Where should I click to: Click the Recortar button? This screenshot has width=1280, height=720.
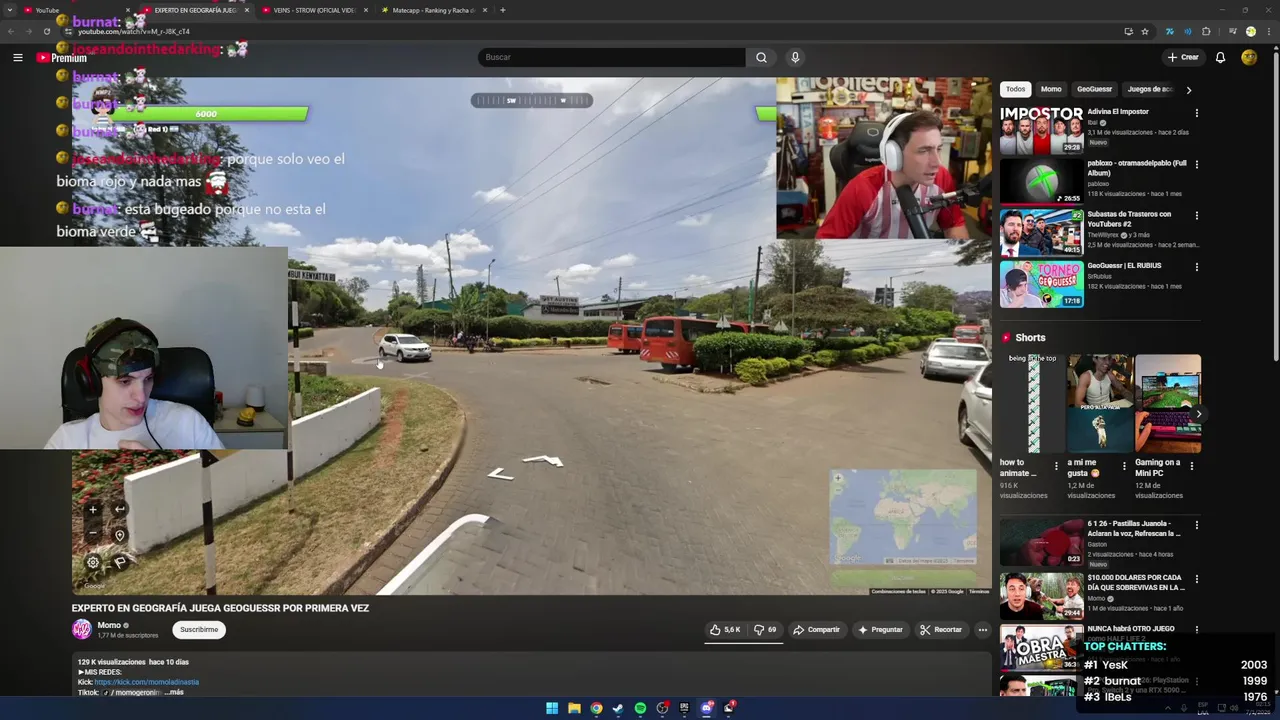click(x=941, y=630)
